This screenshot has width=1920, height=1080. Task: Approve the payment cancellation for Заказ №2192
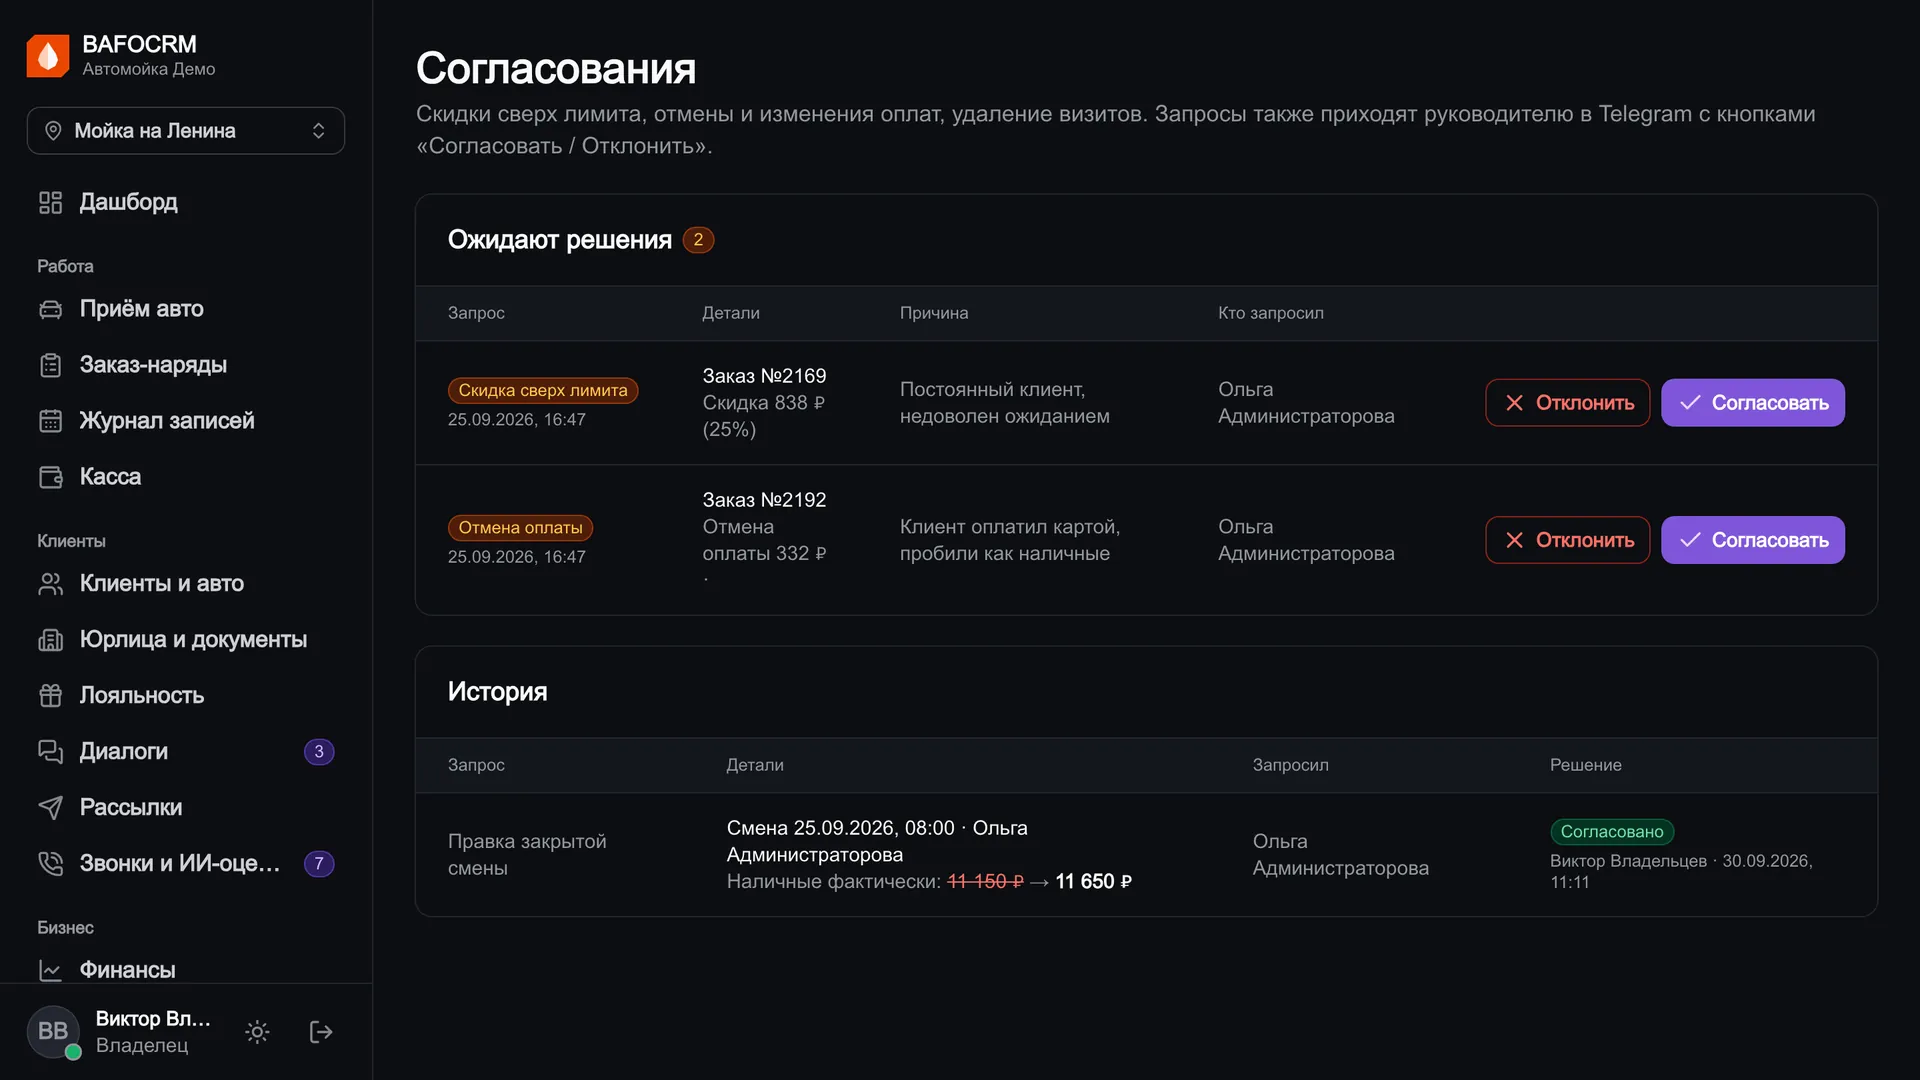click(1752, 540)
